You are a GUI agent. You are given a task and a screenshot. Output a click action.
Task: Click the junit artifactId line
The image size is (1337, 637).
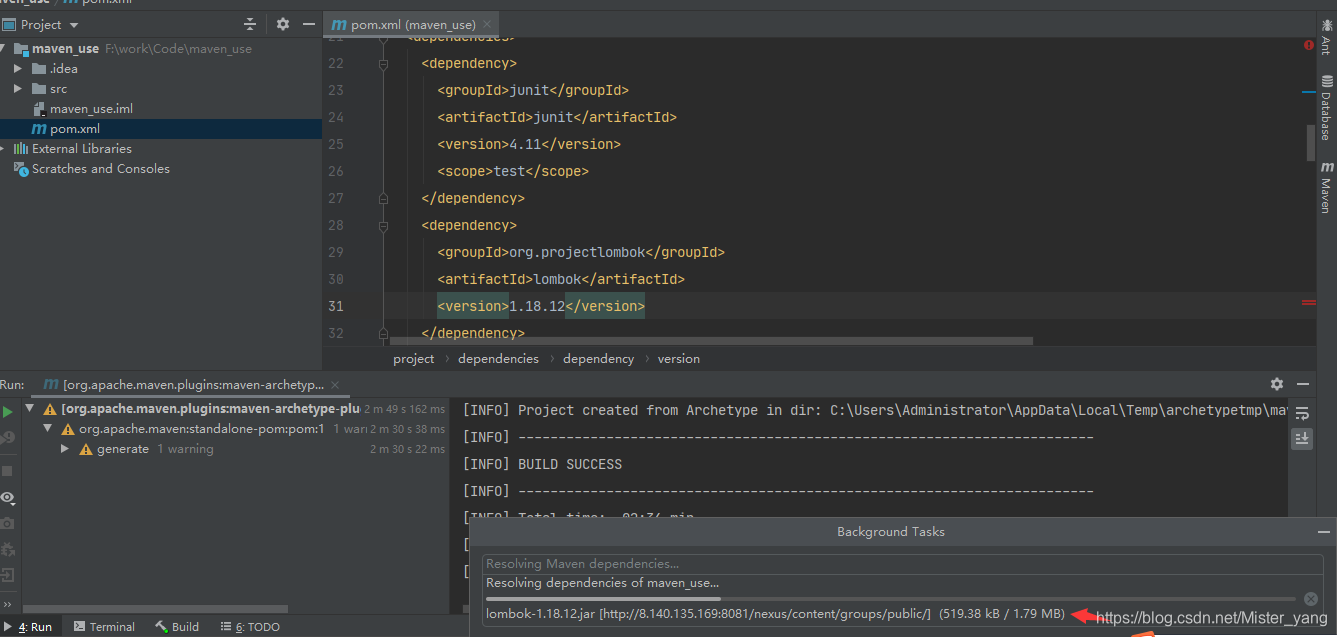[x=557, y=117]
